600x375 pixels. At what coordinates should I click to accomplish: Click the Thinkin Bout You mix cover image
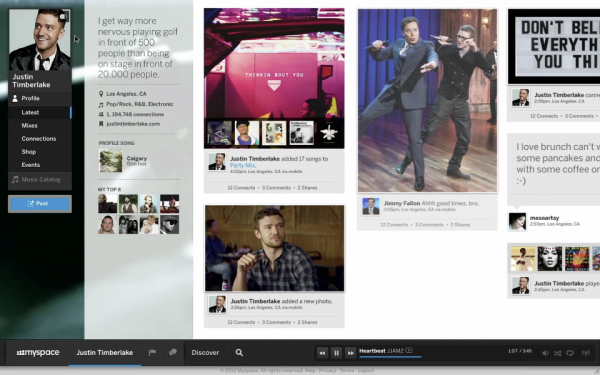point(274,63)
